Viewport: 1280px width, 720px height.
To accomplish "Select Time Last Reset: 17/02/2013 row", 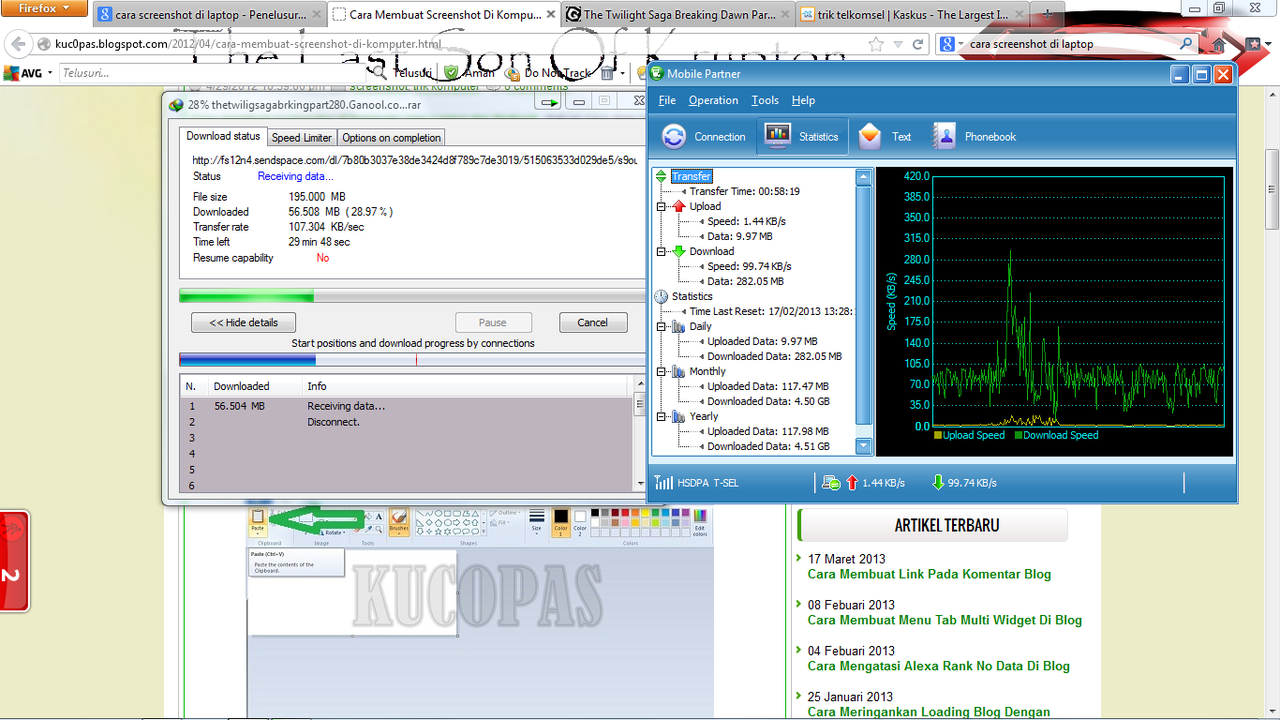I will point(771,311).
